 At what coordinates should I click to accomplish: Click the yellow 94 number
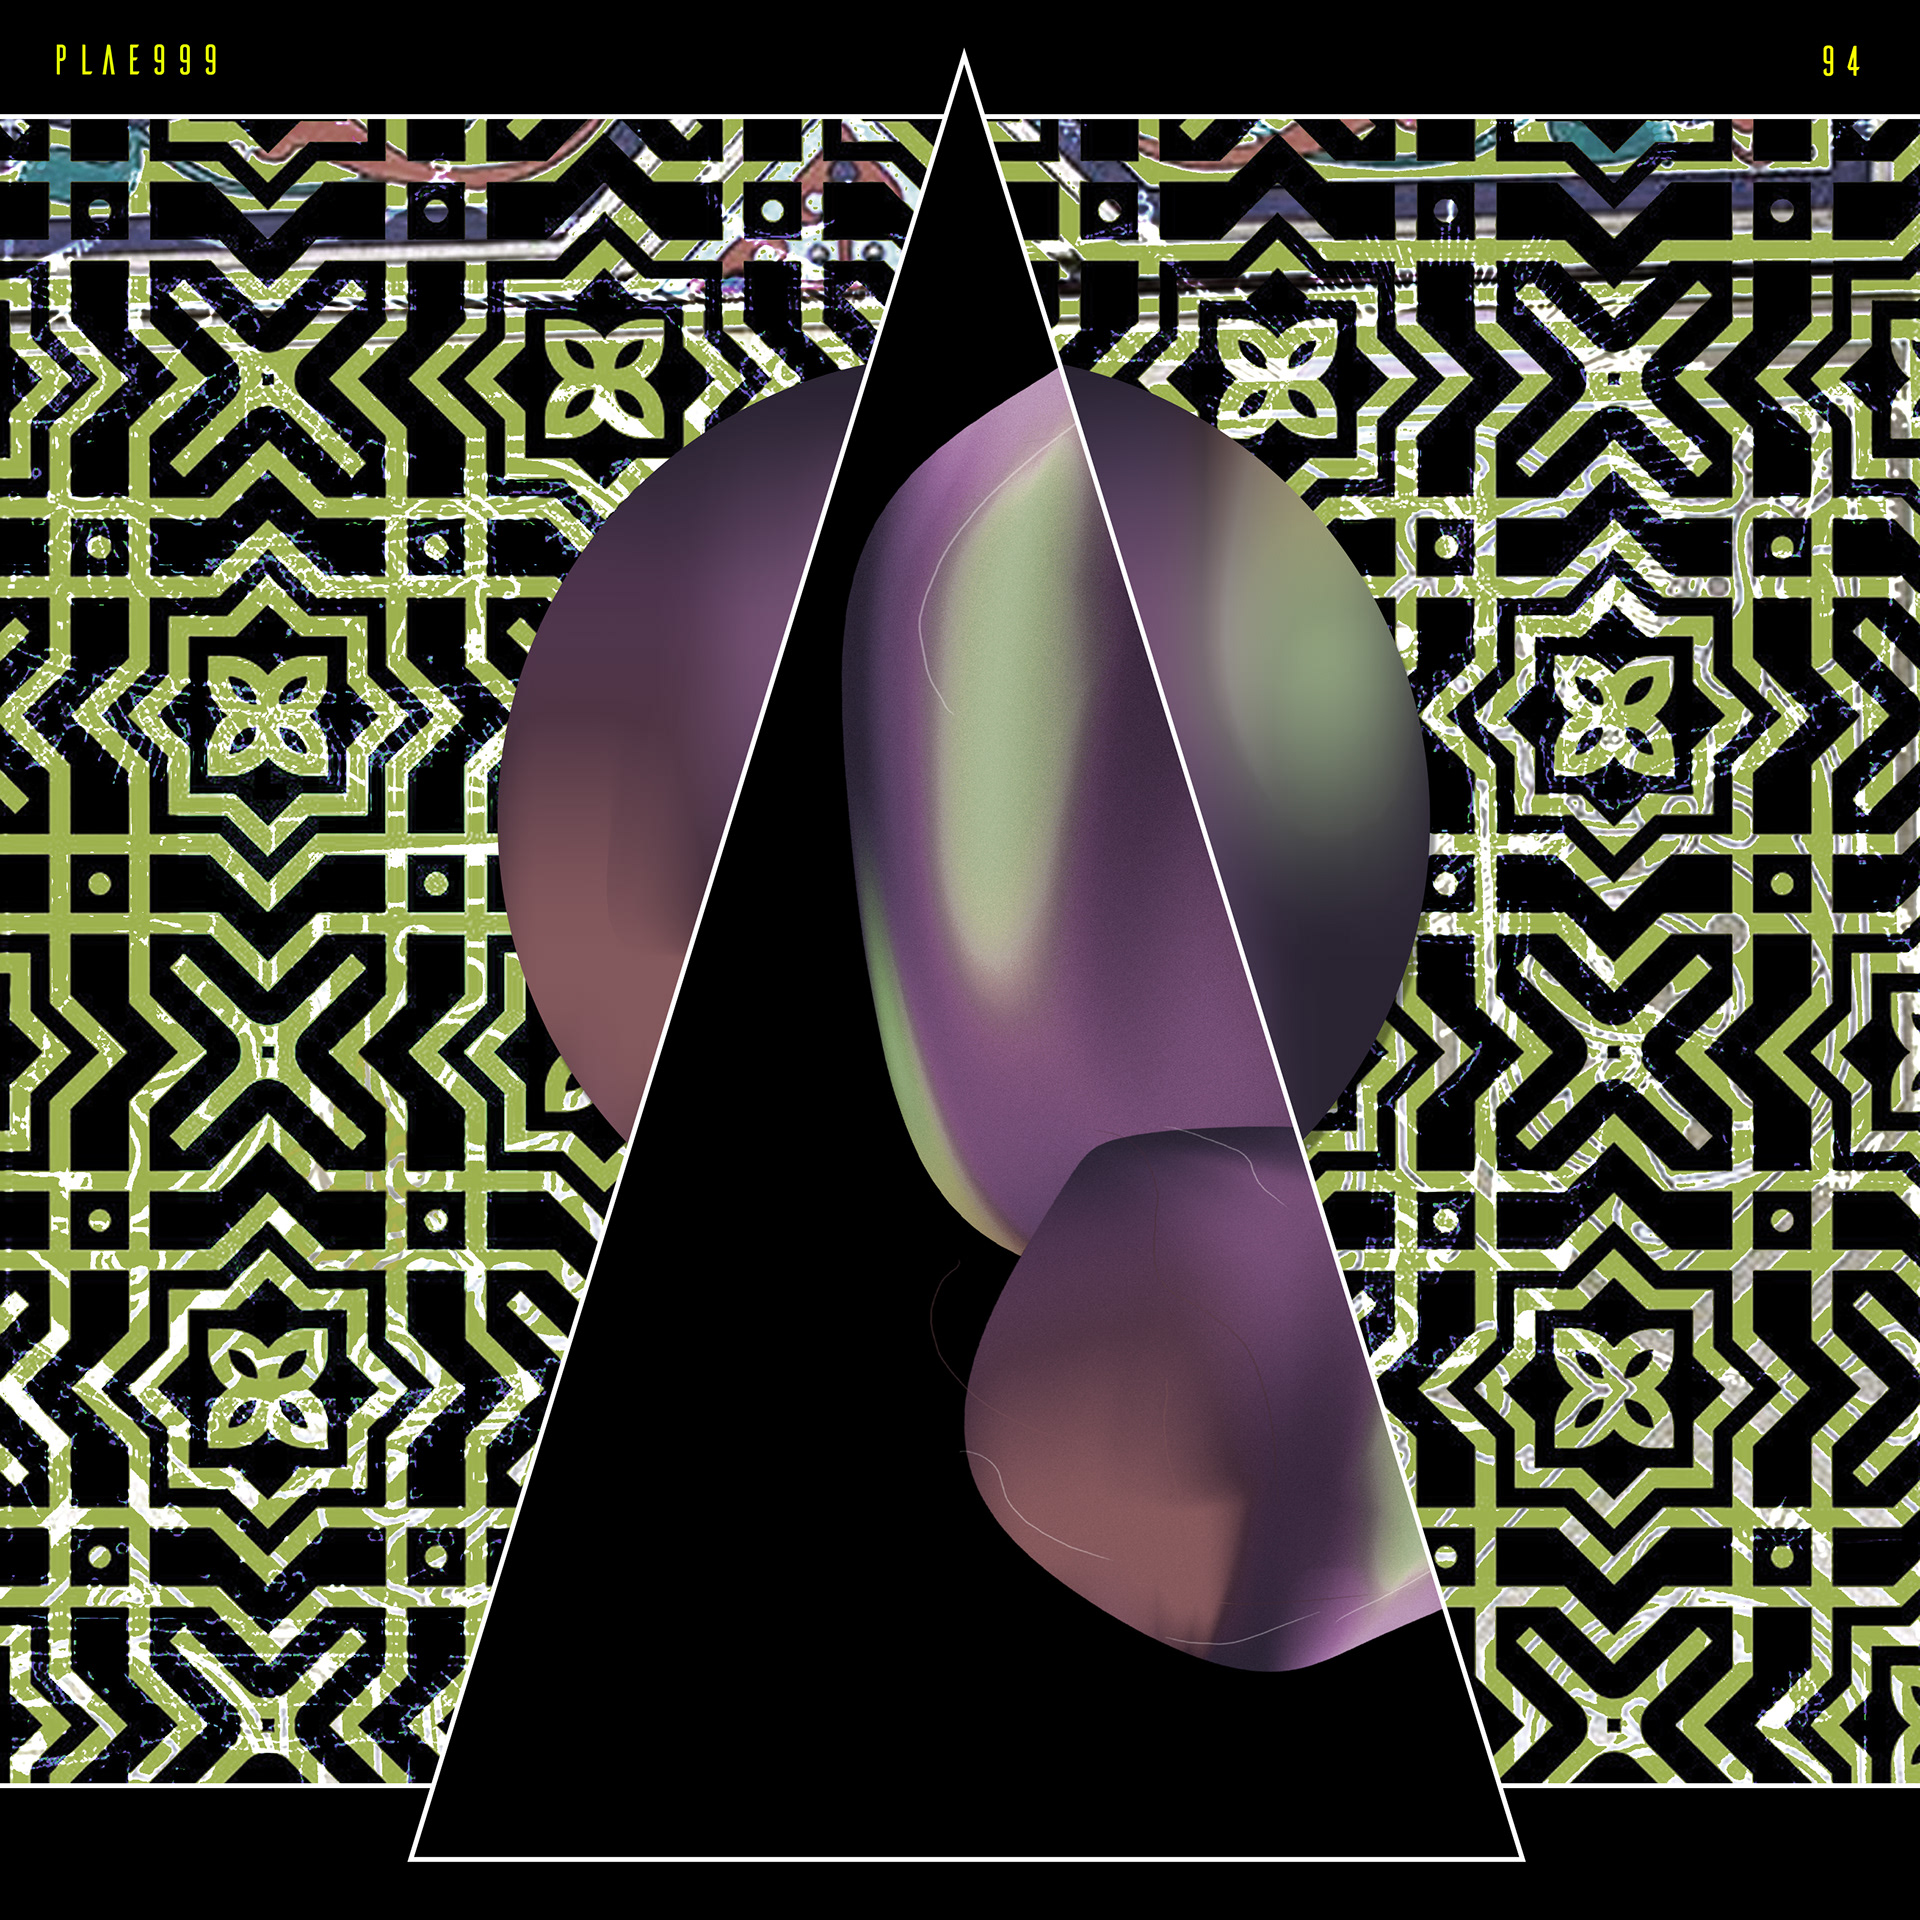pyautogui.click(x=1840, y=62)
